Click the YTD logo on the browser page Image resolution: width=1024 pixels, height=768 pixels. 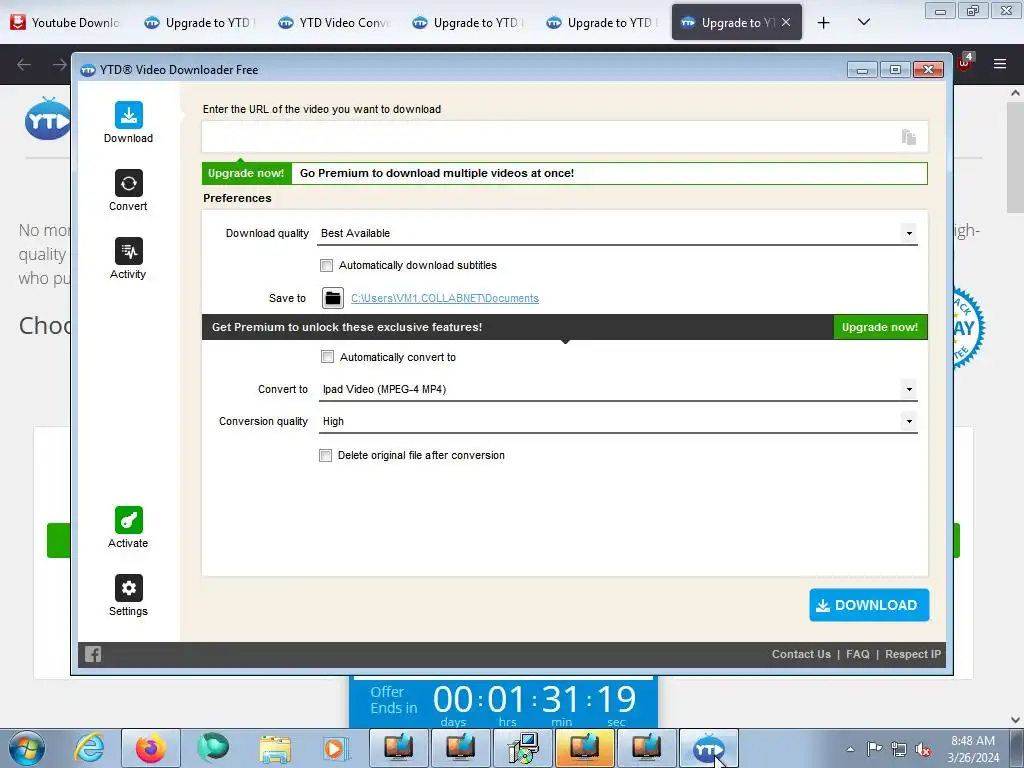[x=47, y=120]
